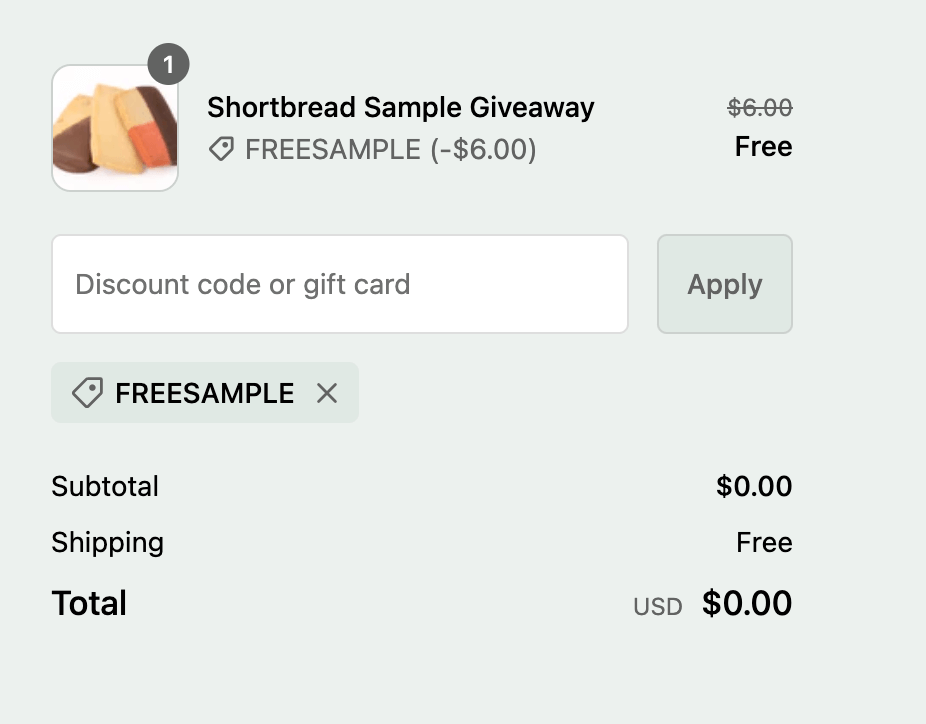Remove the FREESAMPLE discount code
Viewport: 926px width, 724px height.
point(326,393)
